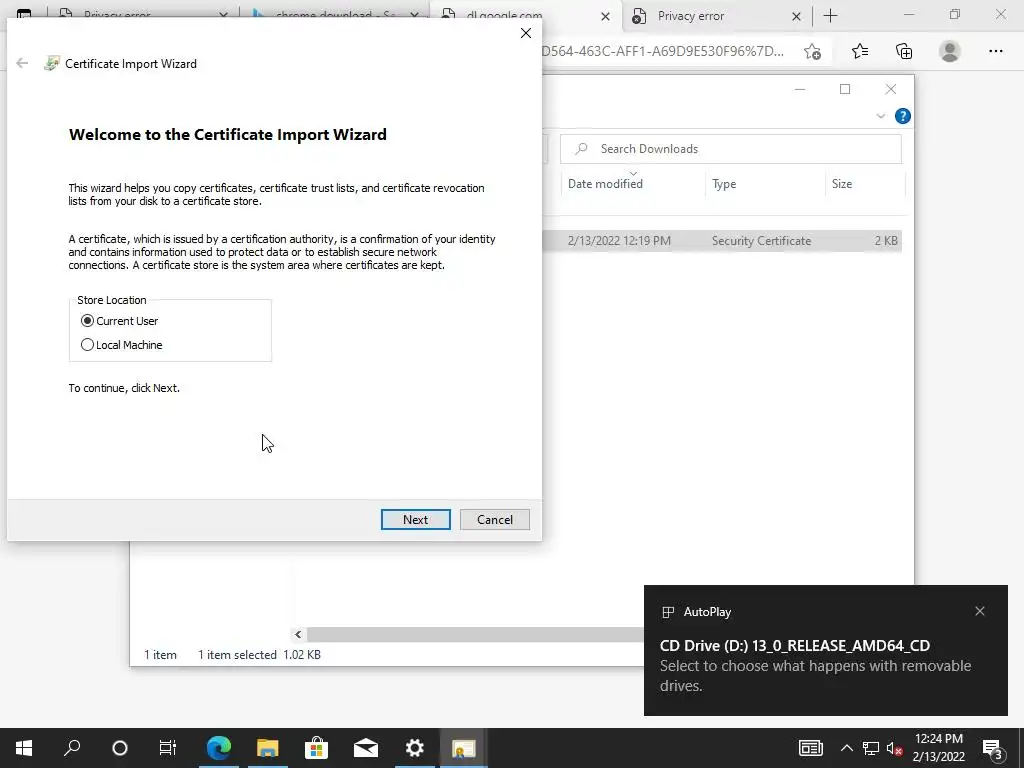Sort by Type column in Explorer
The width and height of the screenshot is (1024, 768).
(765, 184)
